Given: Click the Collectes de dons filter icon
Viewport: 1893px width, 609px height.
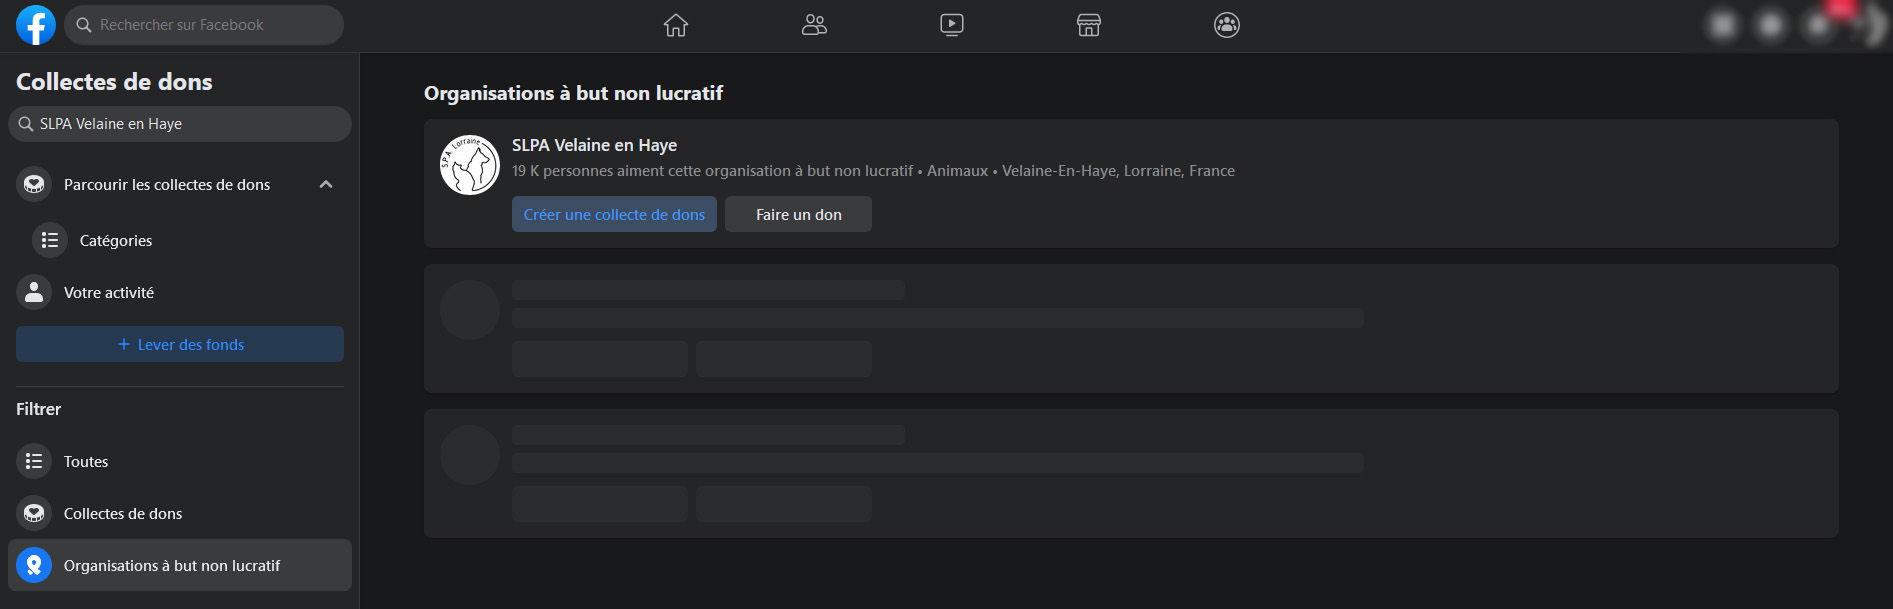Looking at the screenshot, I should pyautogui.click(x=34, y=513).
